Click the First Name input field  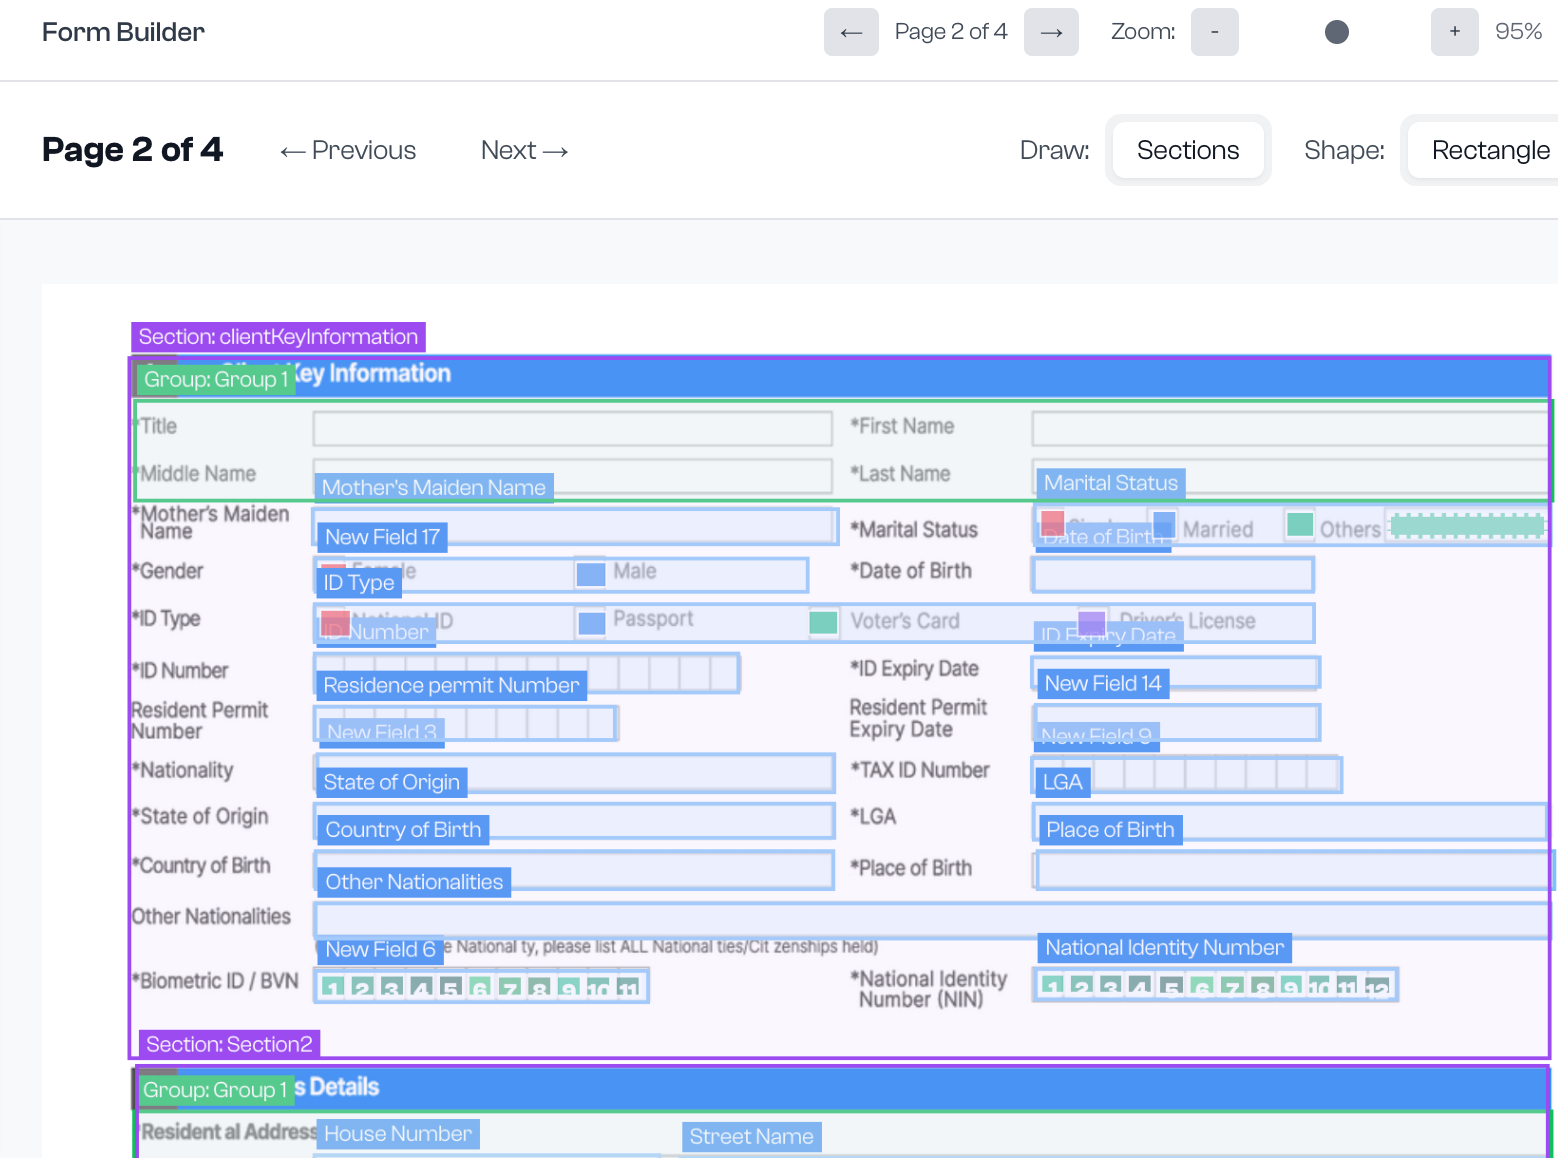tap(1288, 429)
